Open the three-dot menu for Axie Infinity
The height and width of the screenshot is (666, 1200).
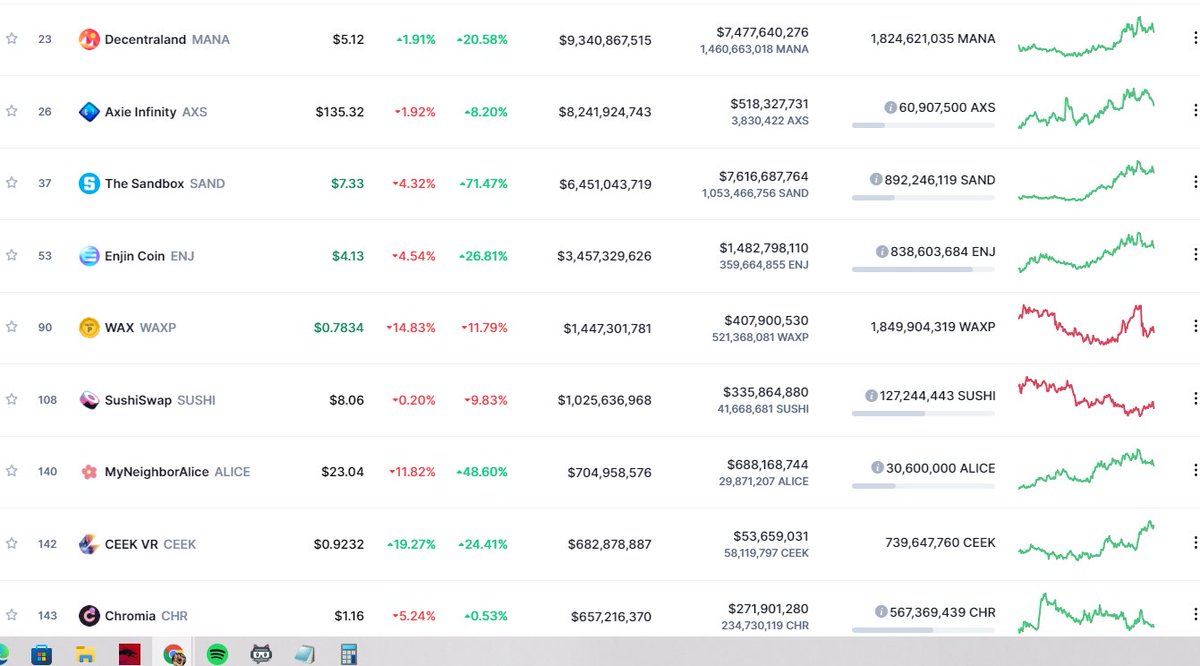[x=1195, y=110]
